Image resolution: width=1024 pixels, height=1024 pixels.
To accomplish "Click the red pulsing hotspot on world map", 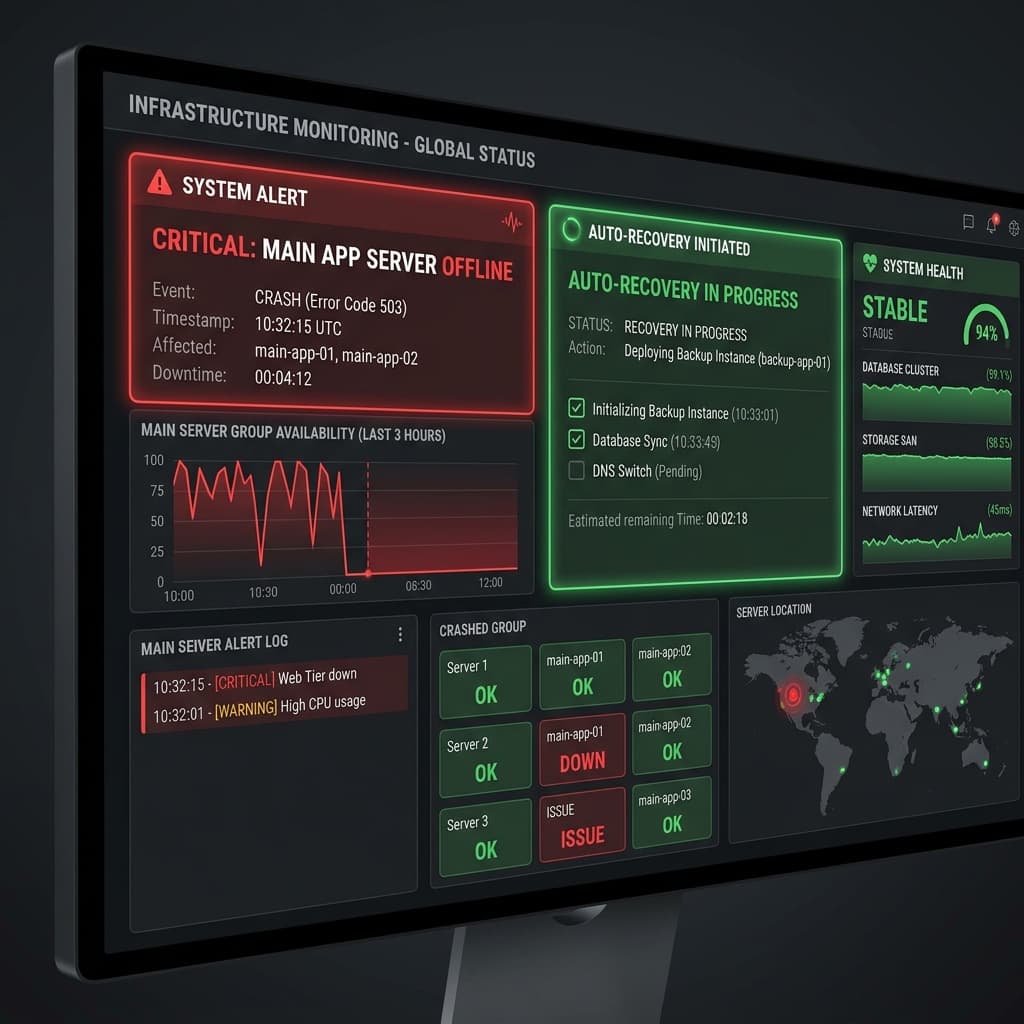I will [793, 694].
